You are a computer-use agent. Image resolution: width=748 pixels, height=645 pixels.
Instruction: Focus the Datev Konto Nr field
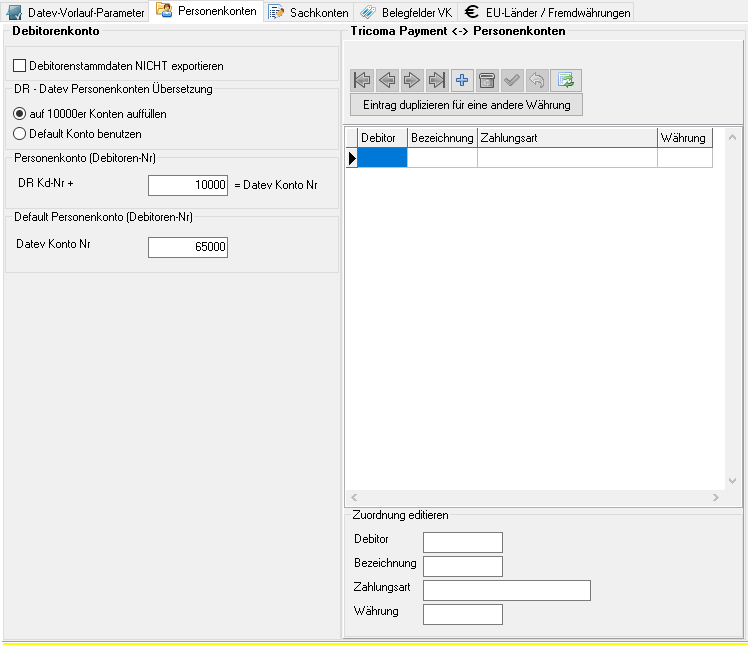(188, 247)
